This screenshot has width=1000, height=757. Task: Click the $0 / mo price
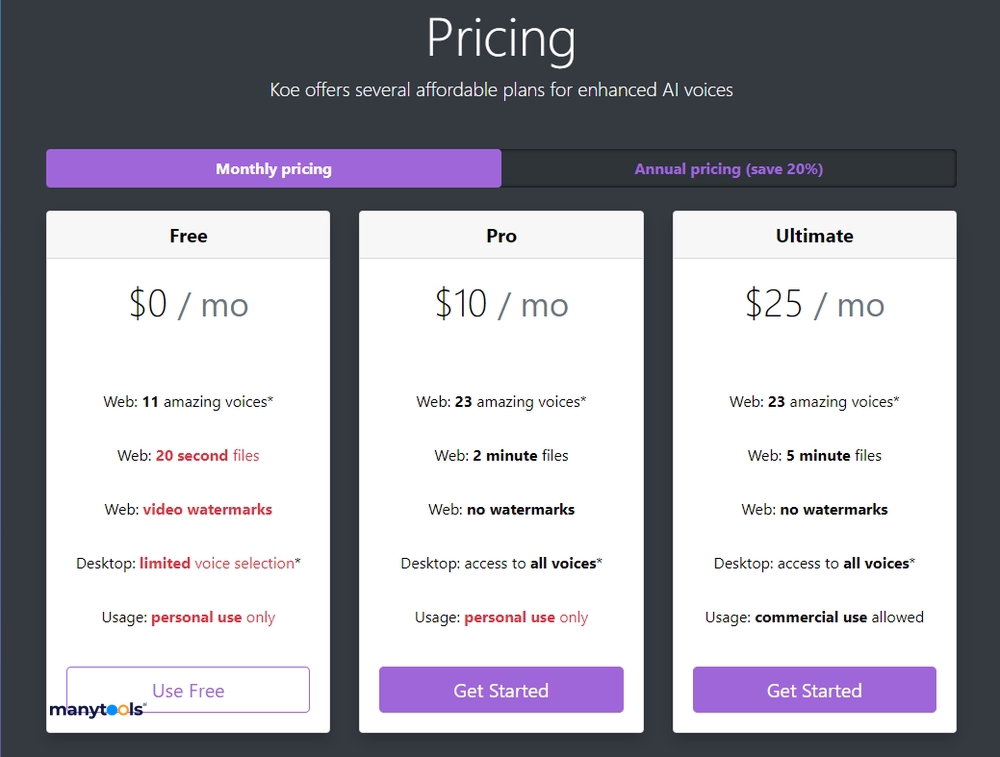pos(188,304)
